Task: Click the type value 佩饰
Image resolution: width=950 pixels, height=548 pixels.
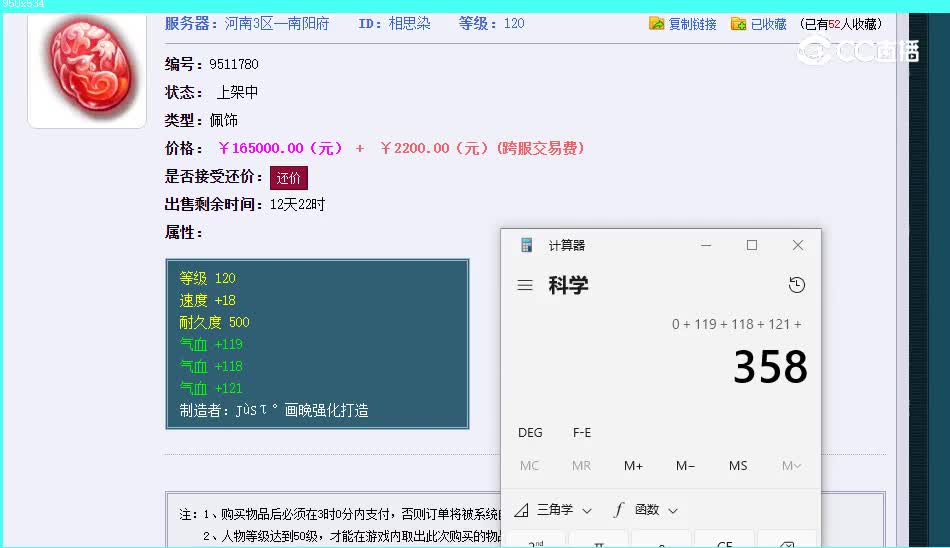Action: click(x=224, y=121)
